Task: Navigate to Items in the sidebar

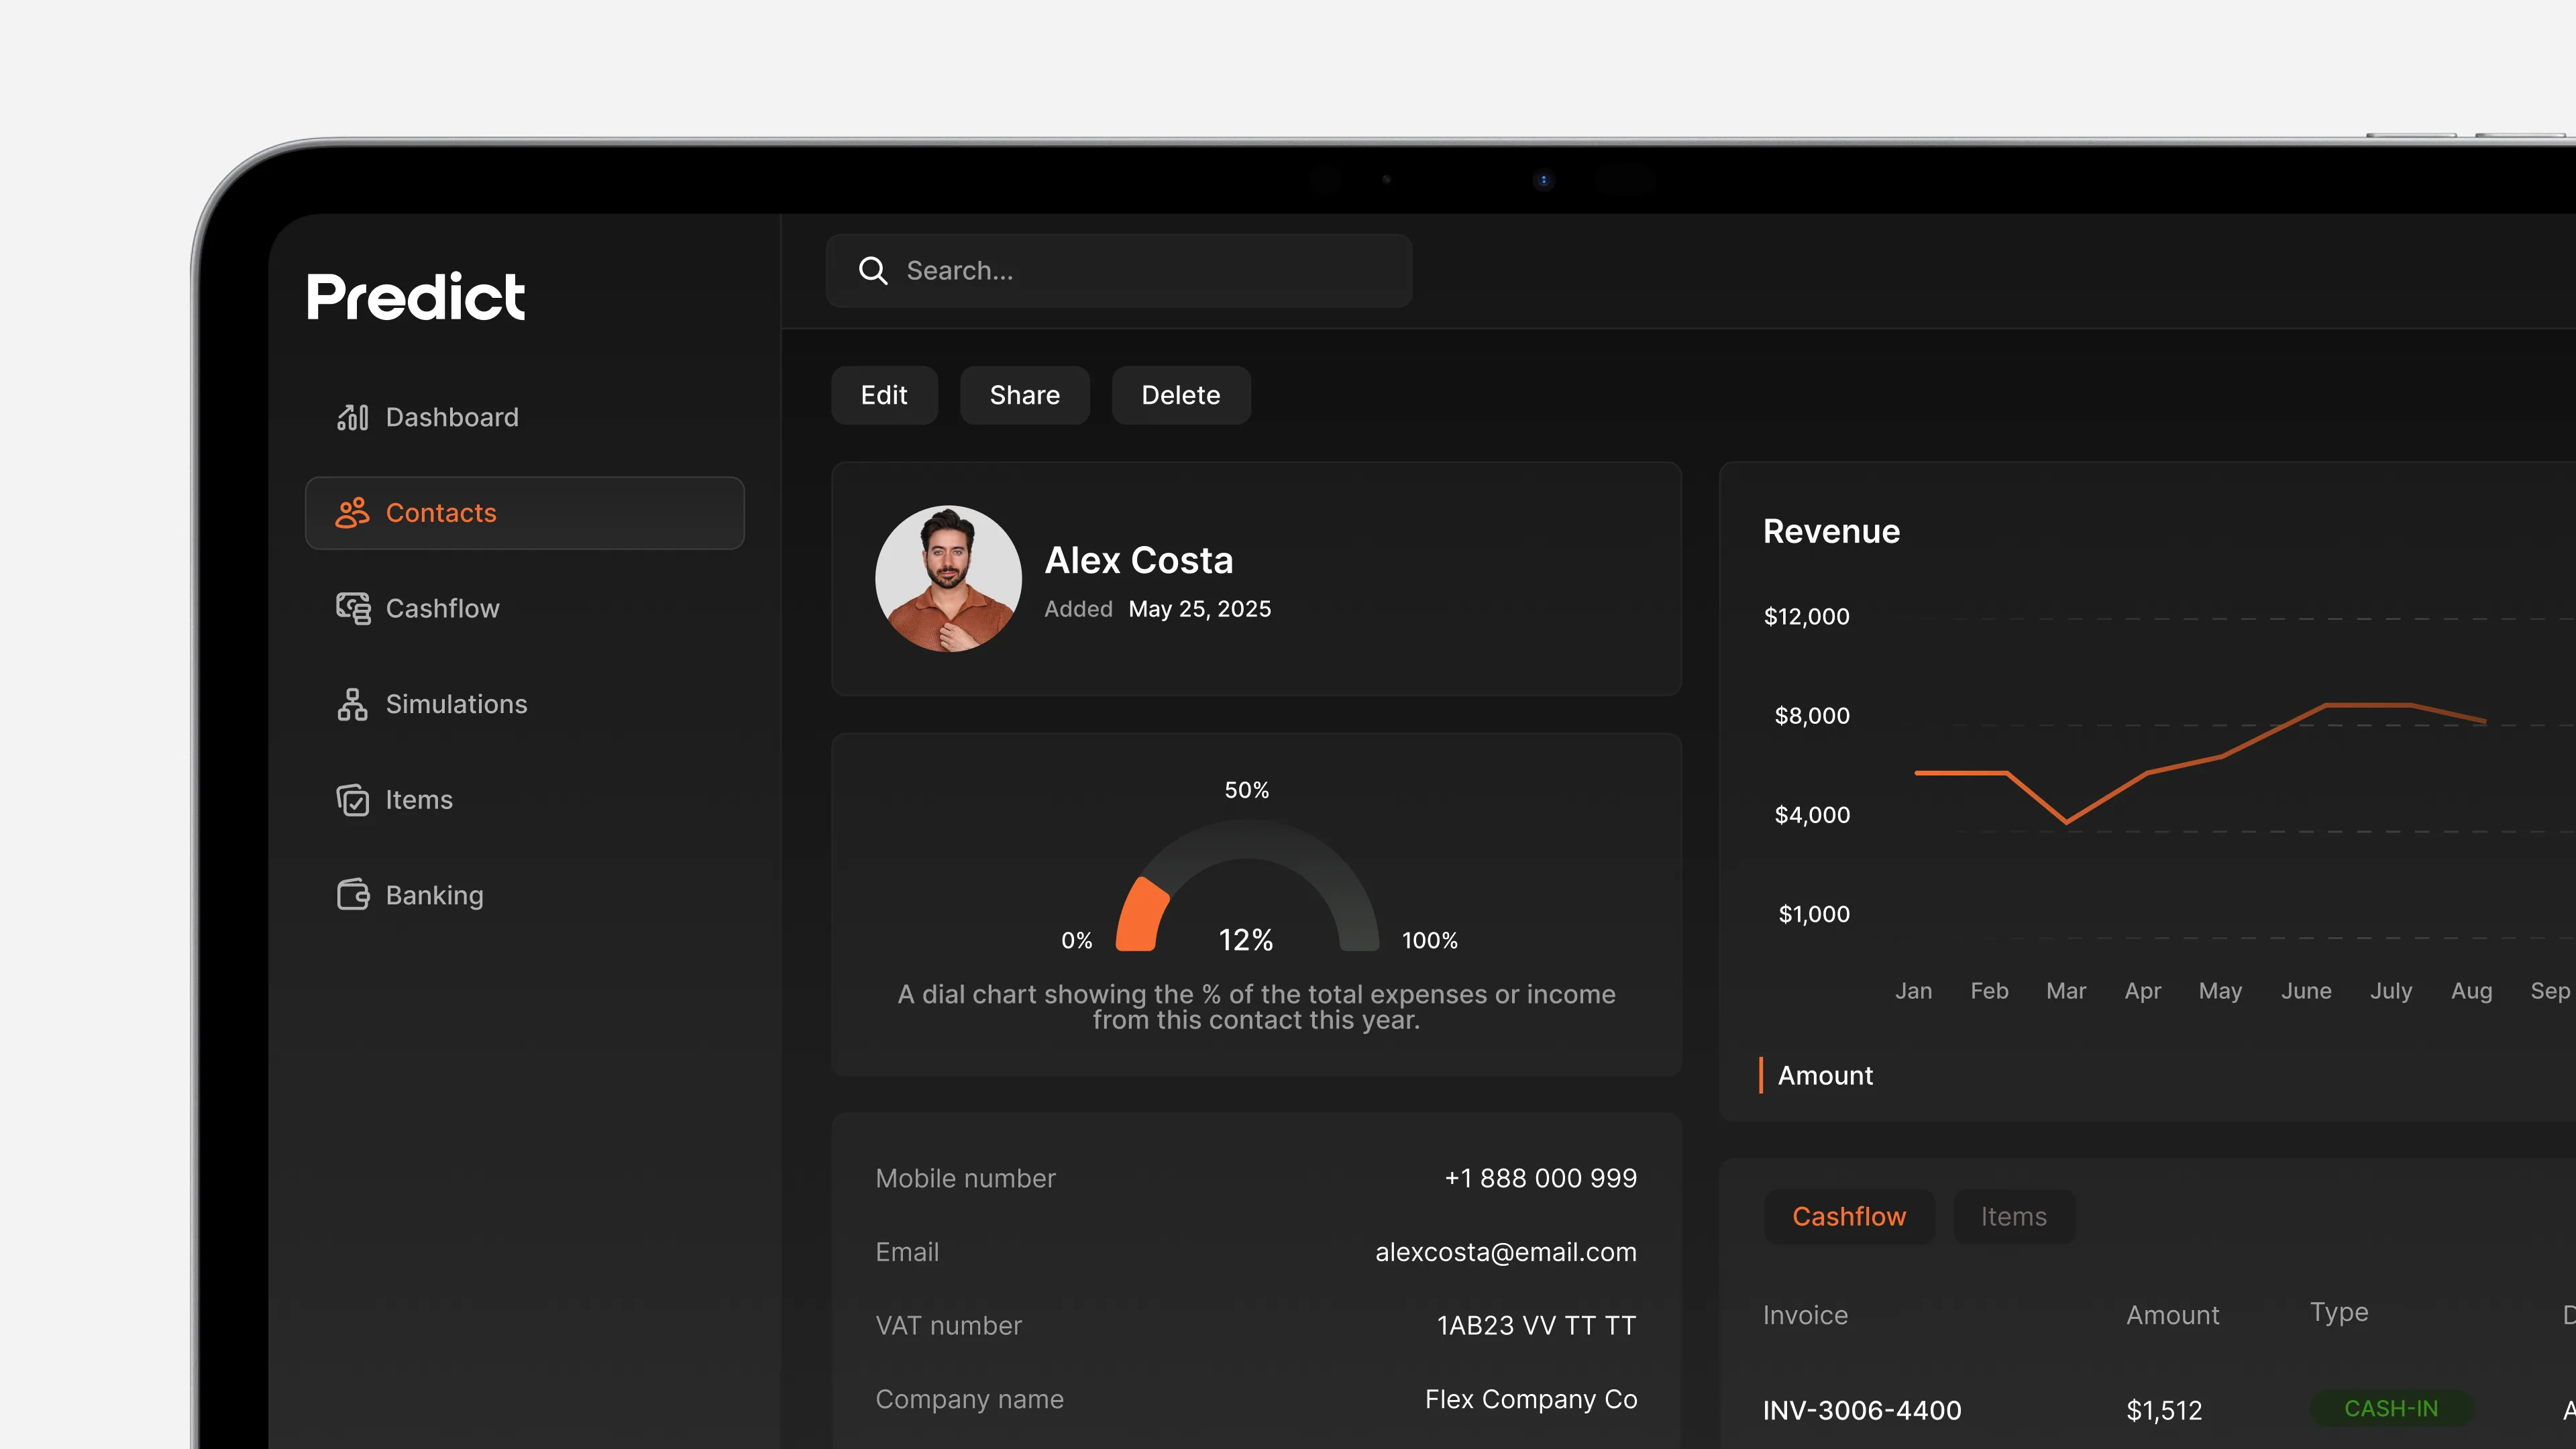Action: tap(525, 800)
